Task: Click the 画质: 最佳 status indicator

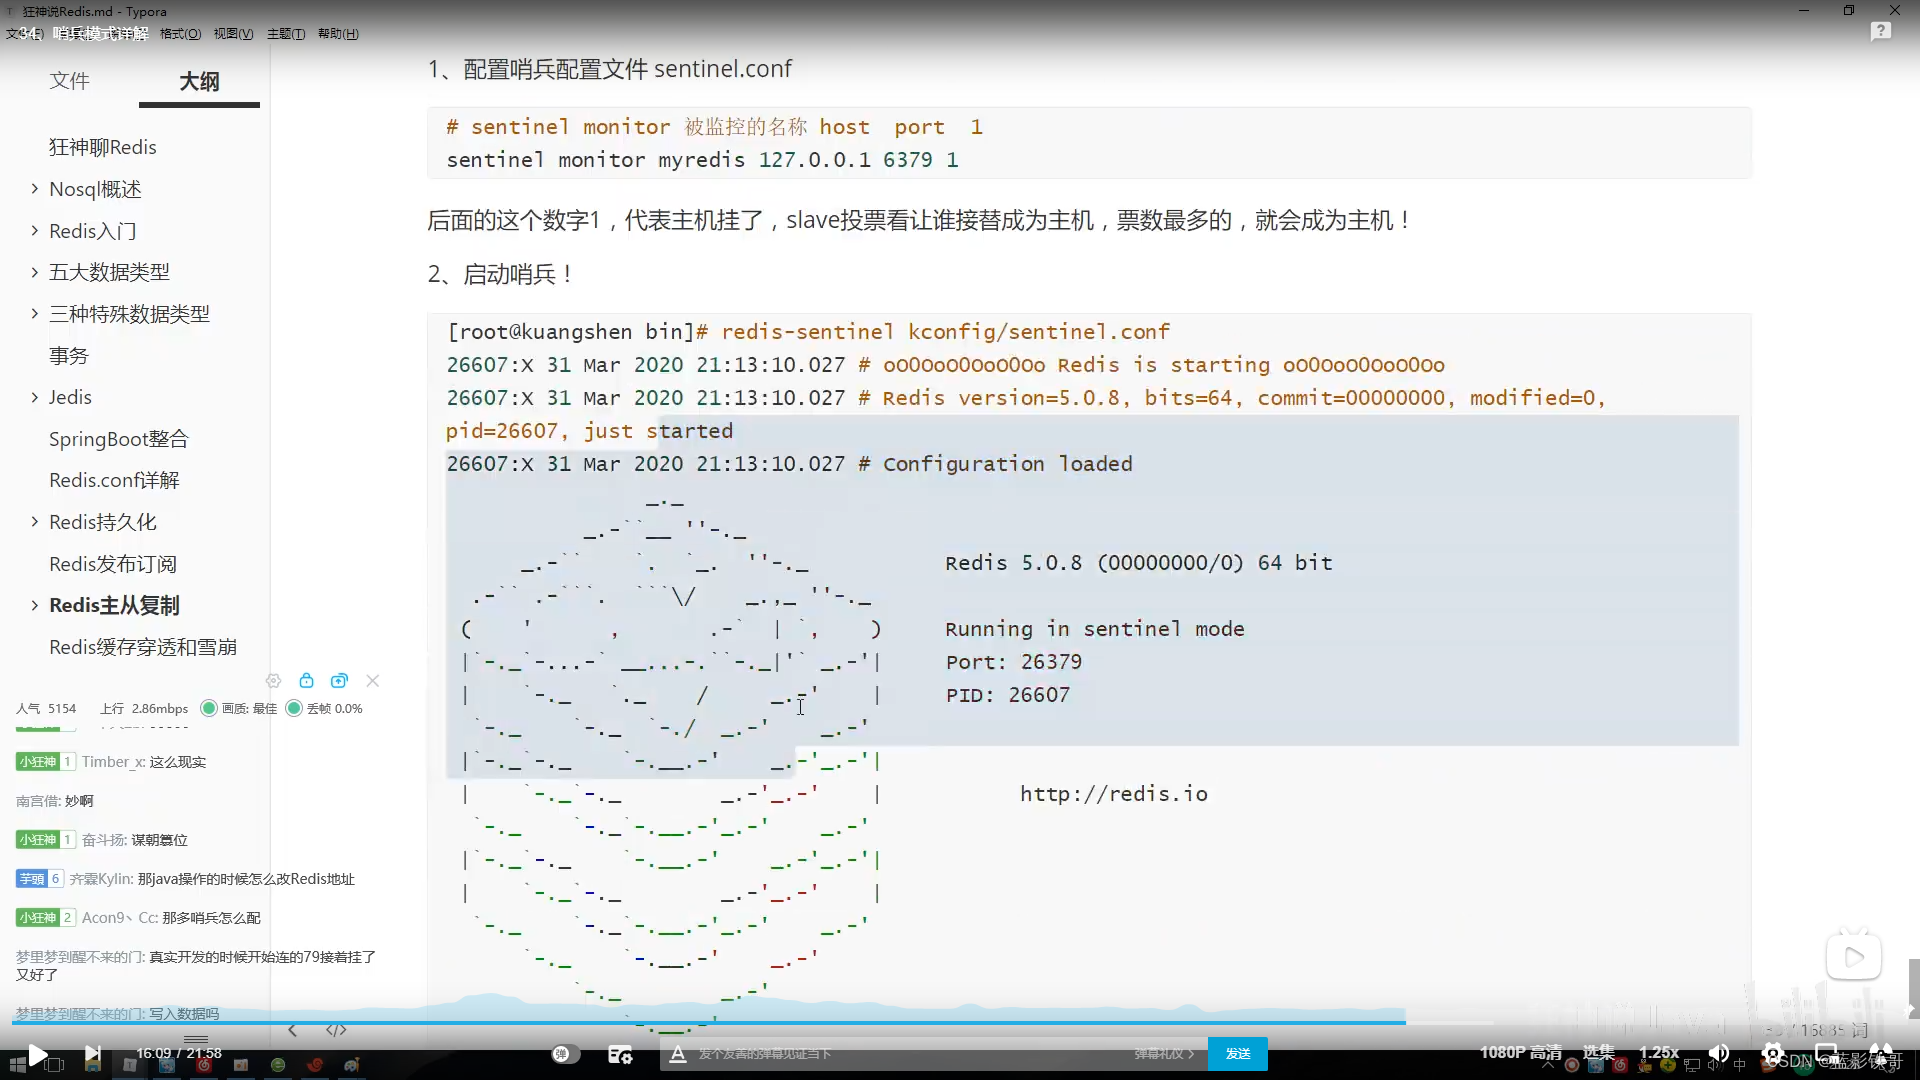Action: point(239,708)
